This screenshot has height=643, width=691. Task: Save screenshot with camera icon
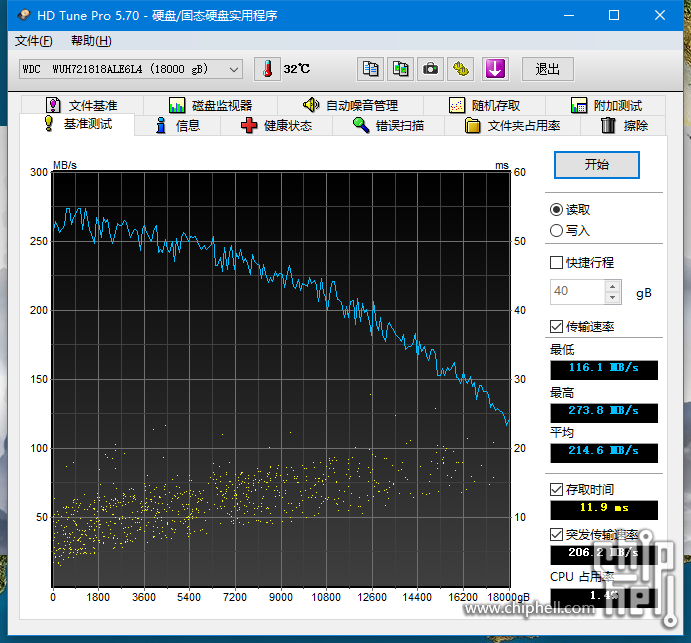[430, 69]
